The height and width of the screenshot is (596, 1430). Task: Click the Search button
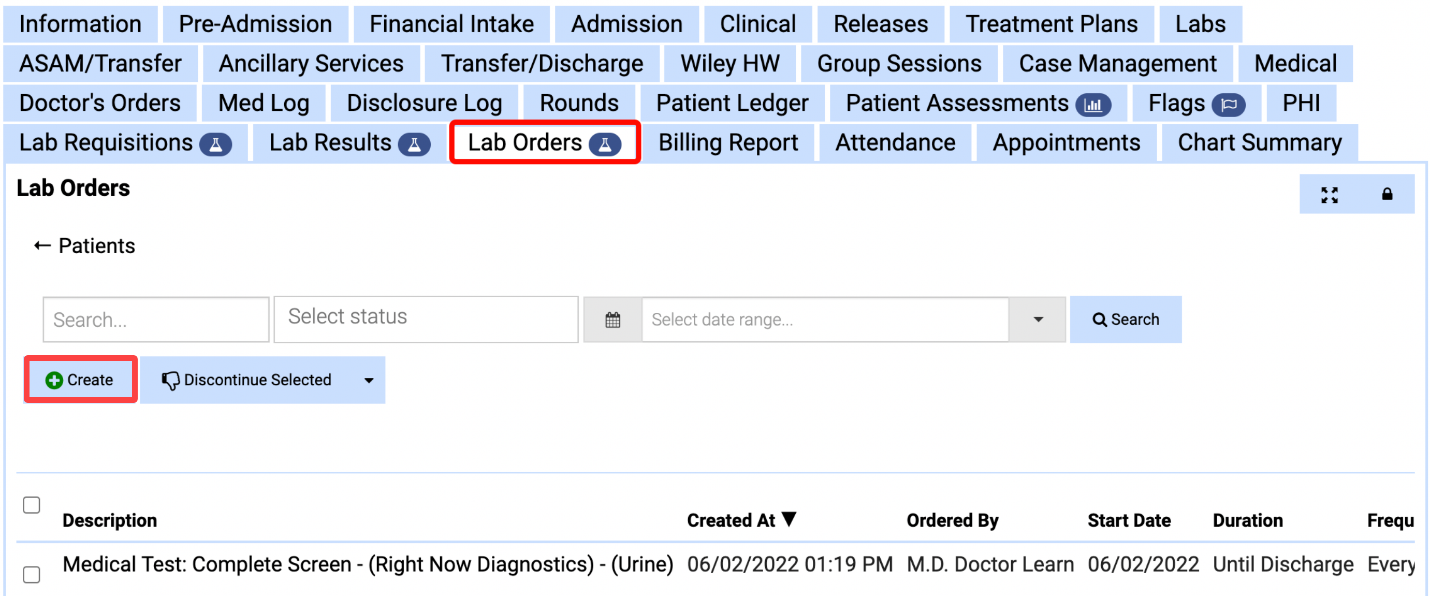pyautogui.click(x=1126, y=320)
